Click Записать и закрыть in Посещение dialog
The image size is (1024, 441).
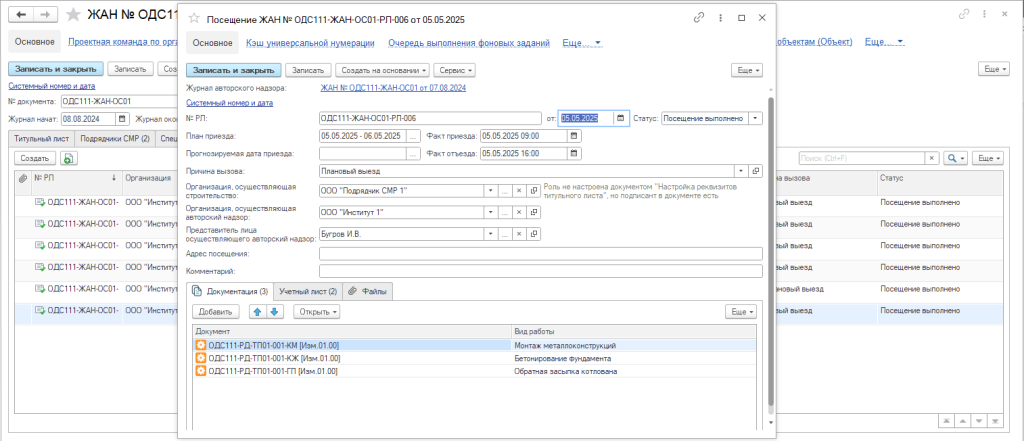click(x=234, y=69)
